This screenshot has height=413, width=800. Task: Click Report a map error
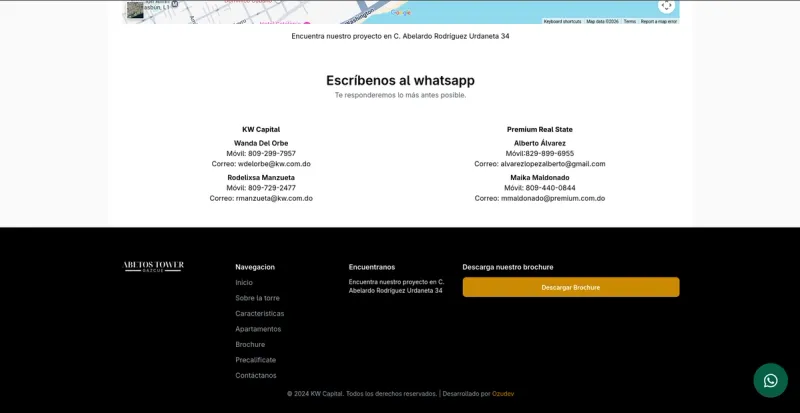pos(659,21)
